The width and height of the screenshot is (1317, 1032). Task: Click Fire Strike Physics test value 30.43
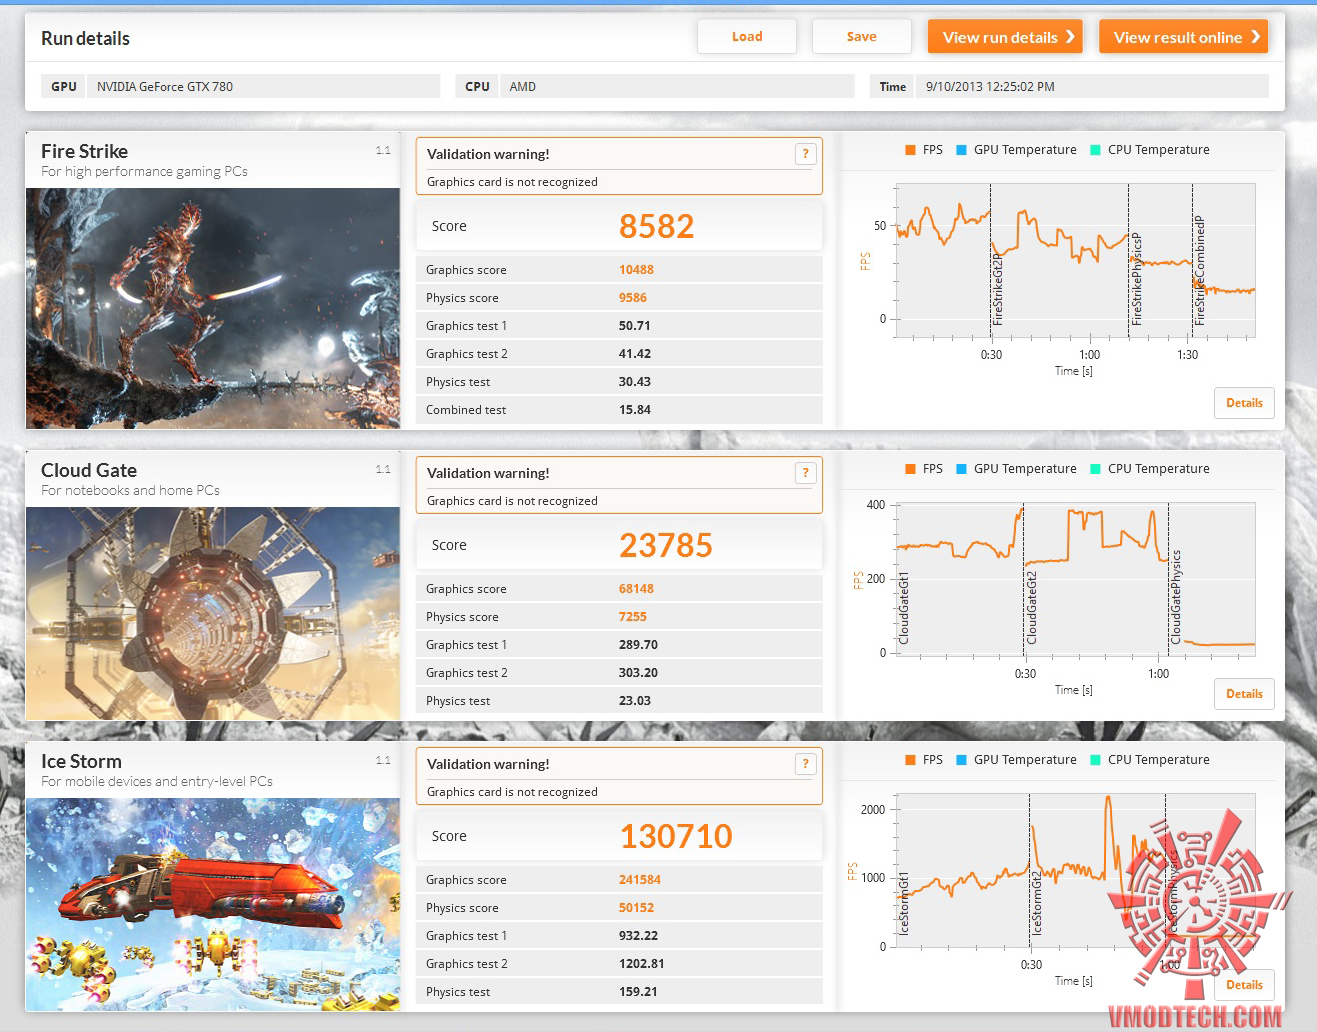pos(635,382)
